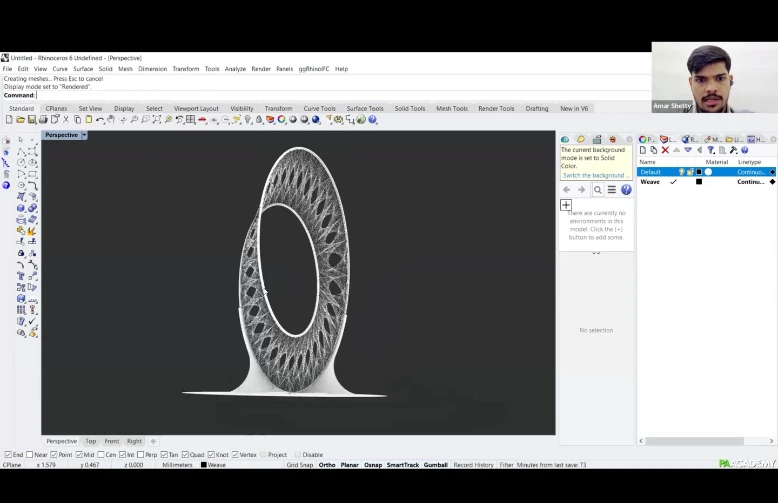
Task: Open the Environments panel hamburger menu
Action: [x=612, y=190]
